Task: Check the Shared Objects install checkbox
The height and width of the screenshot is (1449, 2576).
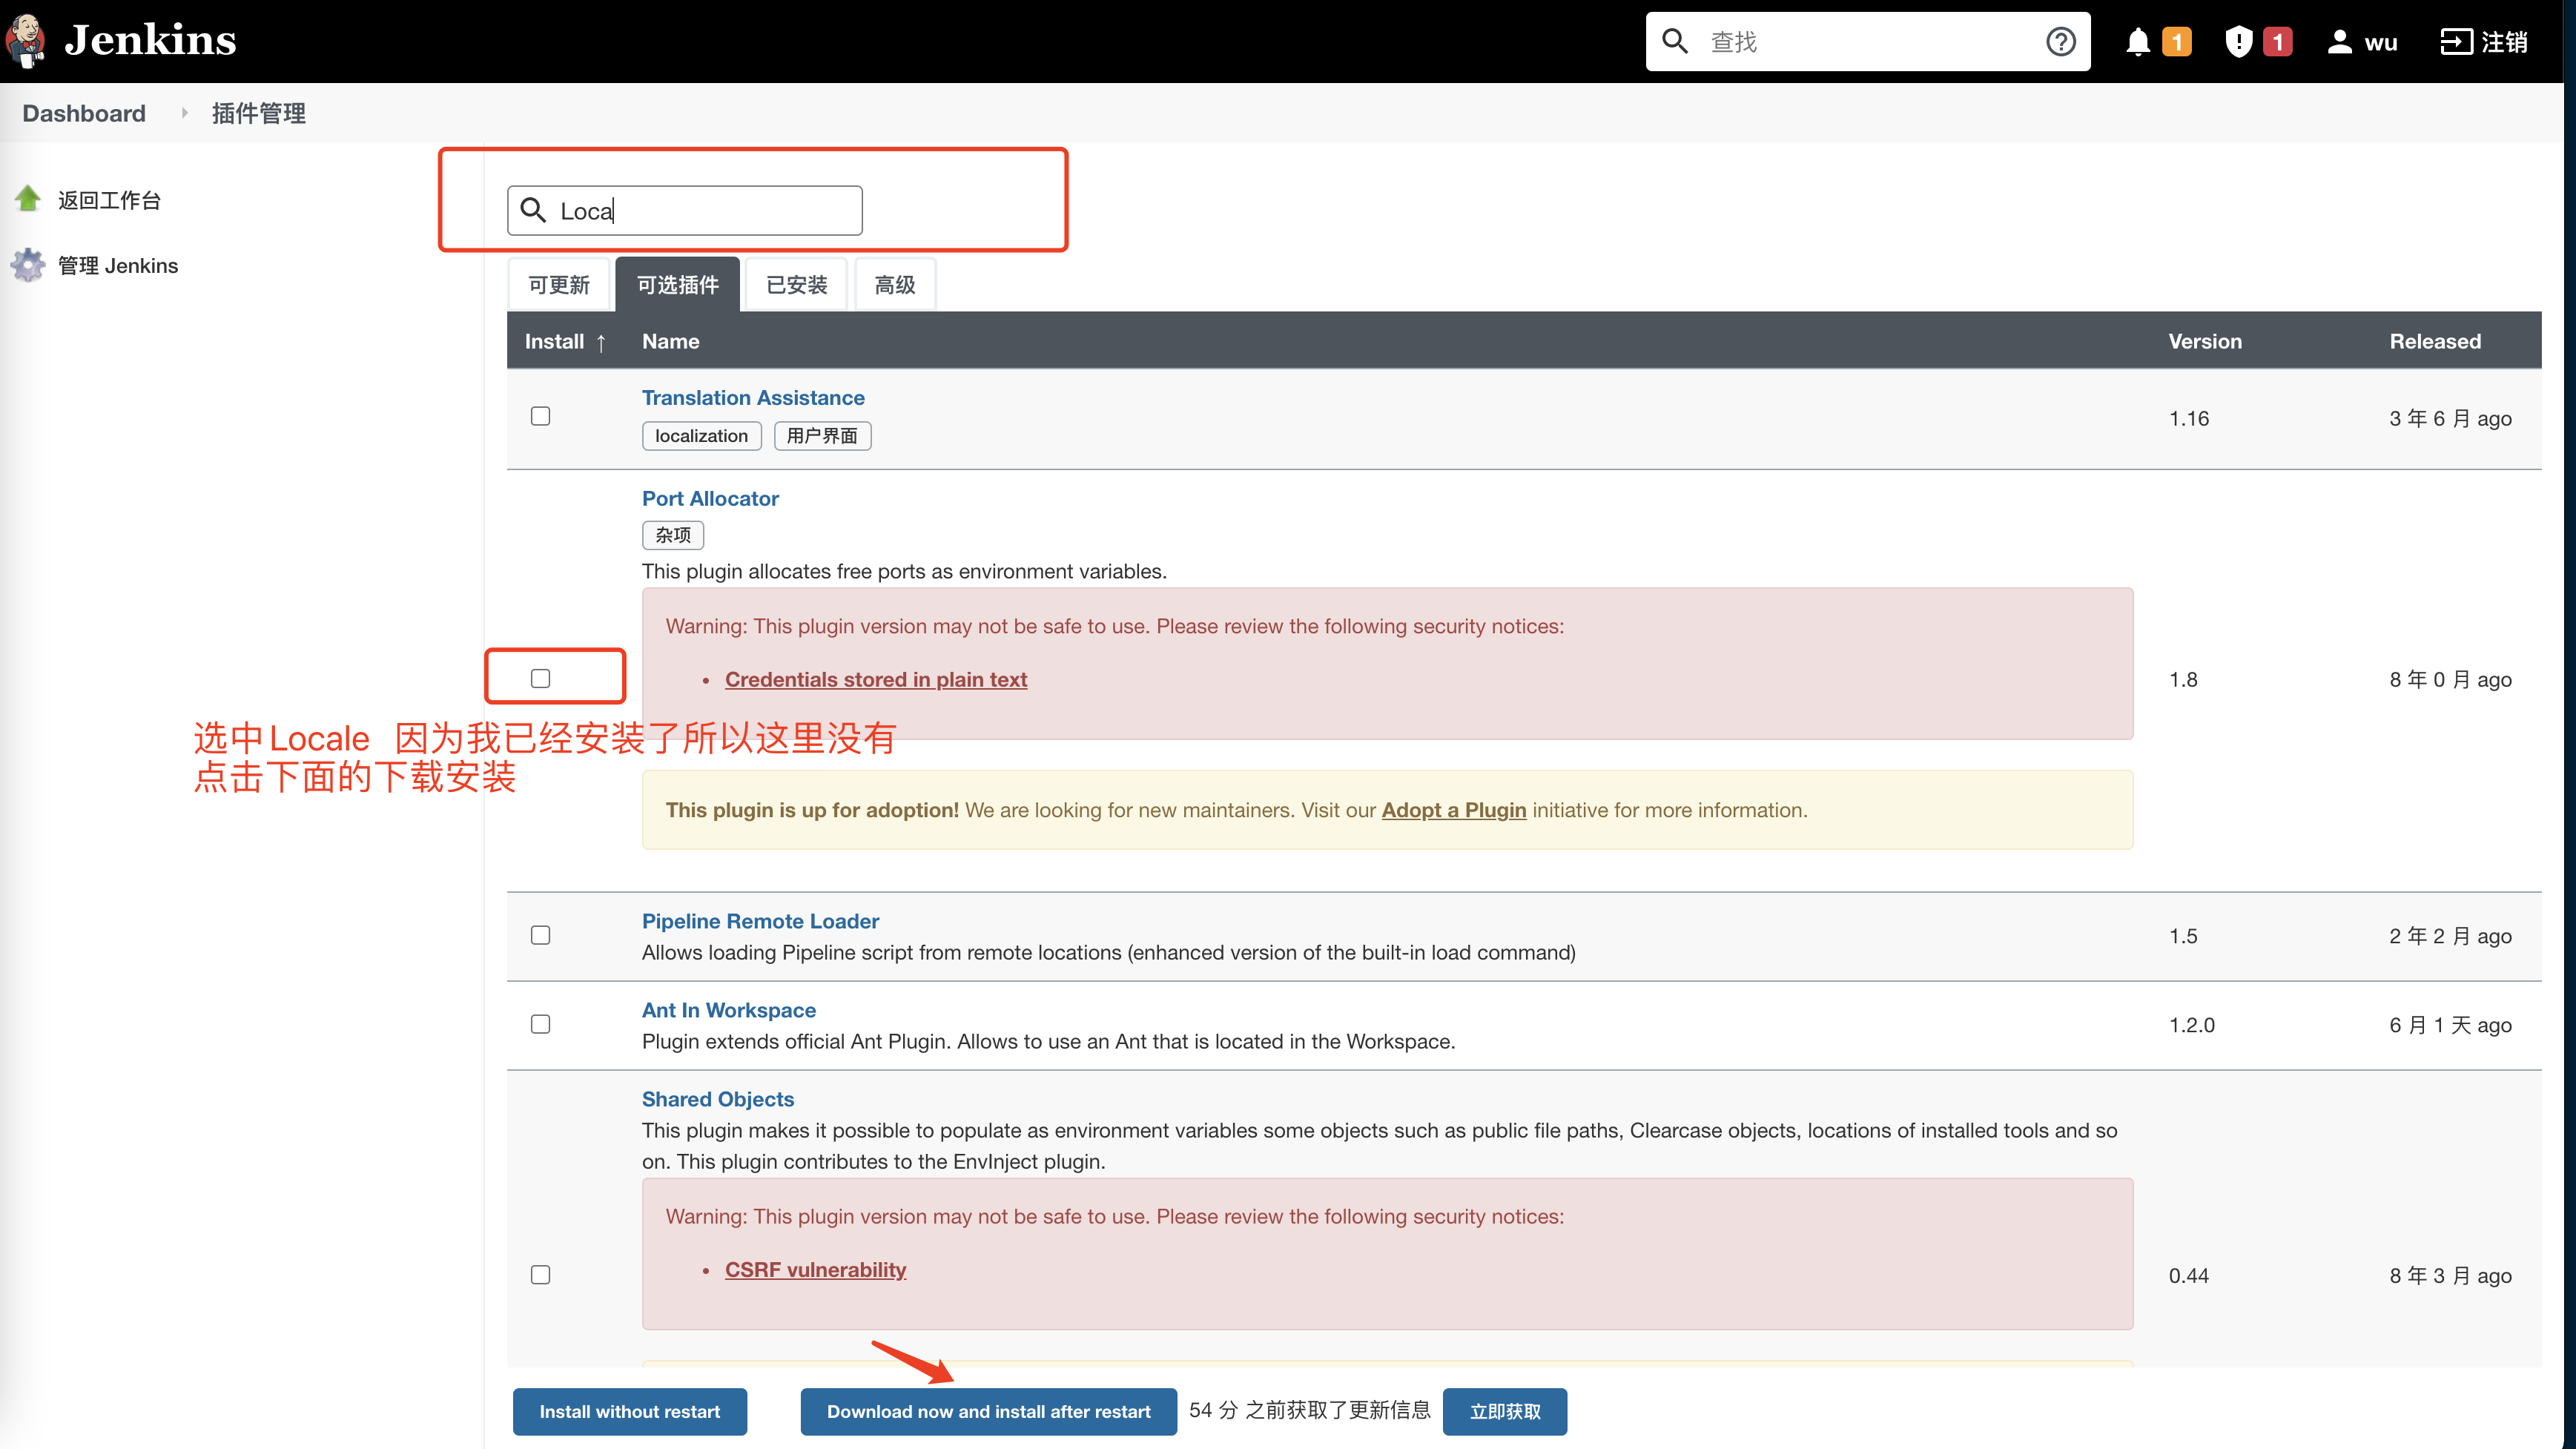Action: pos(540,1275)
